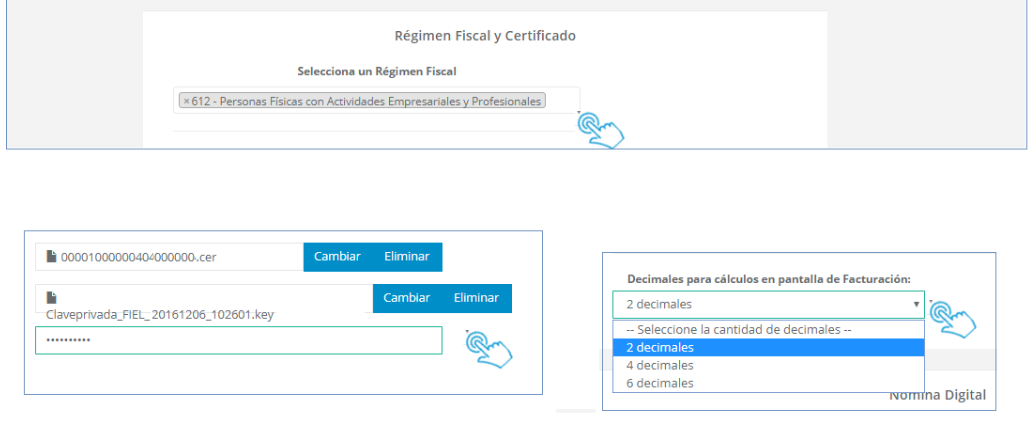Click the file icon beside the .cer certificate
Image resolution: width=1035 pixels, height=421 pixels.
(52, 257)
